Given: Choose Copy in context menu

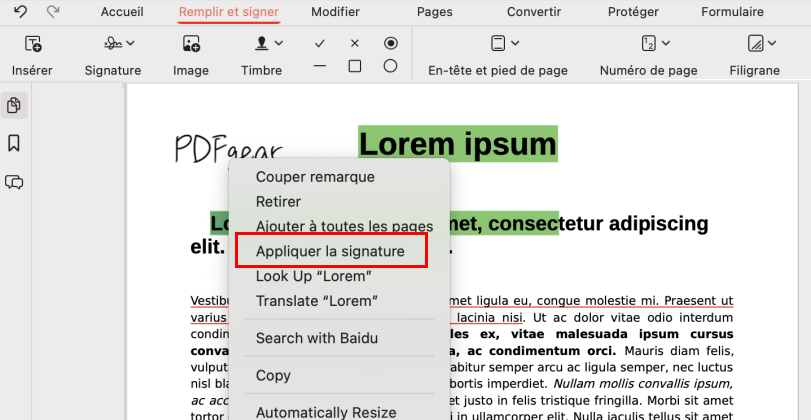Looking at the screenshot, I should click(x=339, y=376).
